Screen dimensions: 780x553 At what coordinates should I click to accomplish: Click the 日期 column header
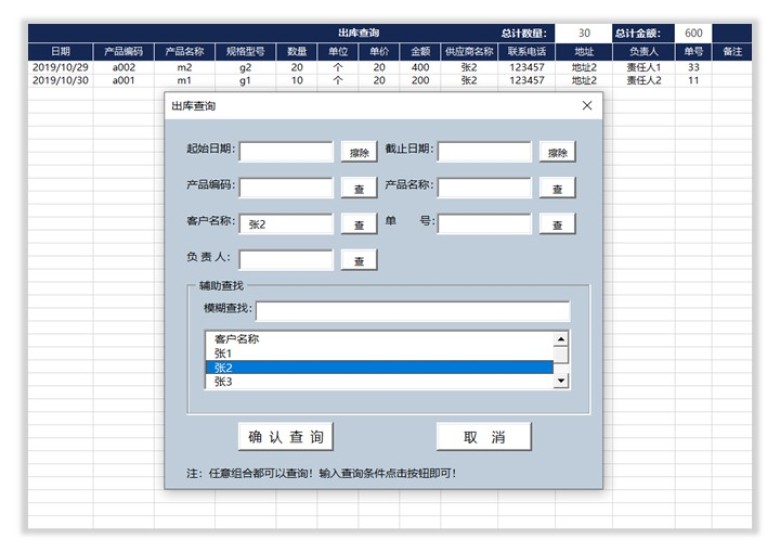(x=60, y=51)
